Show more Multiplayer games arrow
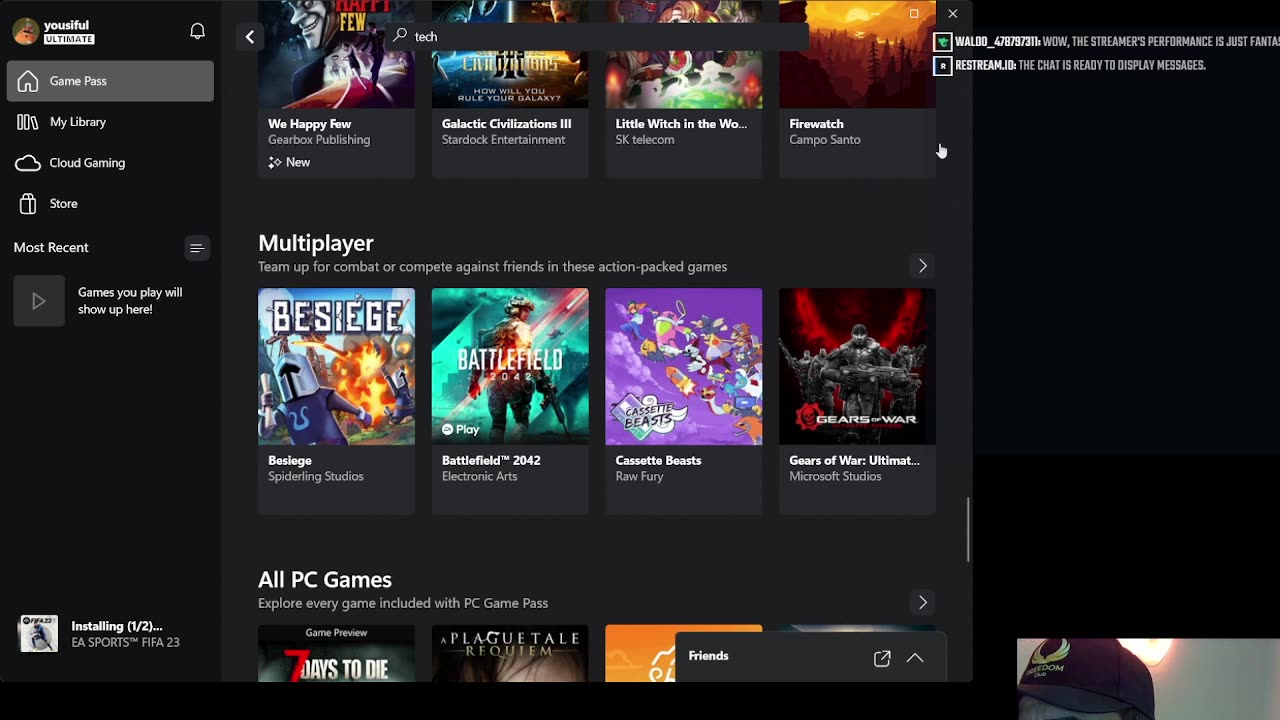1280x720 pixels. pyautogui.click(x=922, y=266)
